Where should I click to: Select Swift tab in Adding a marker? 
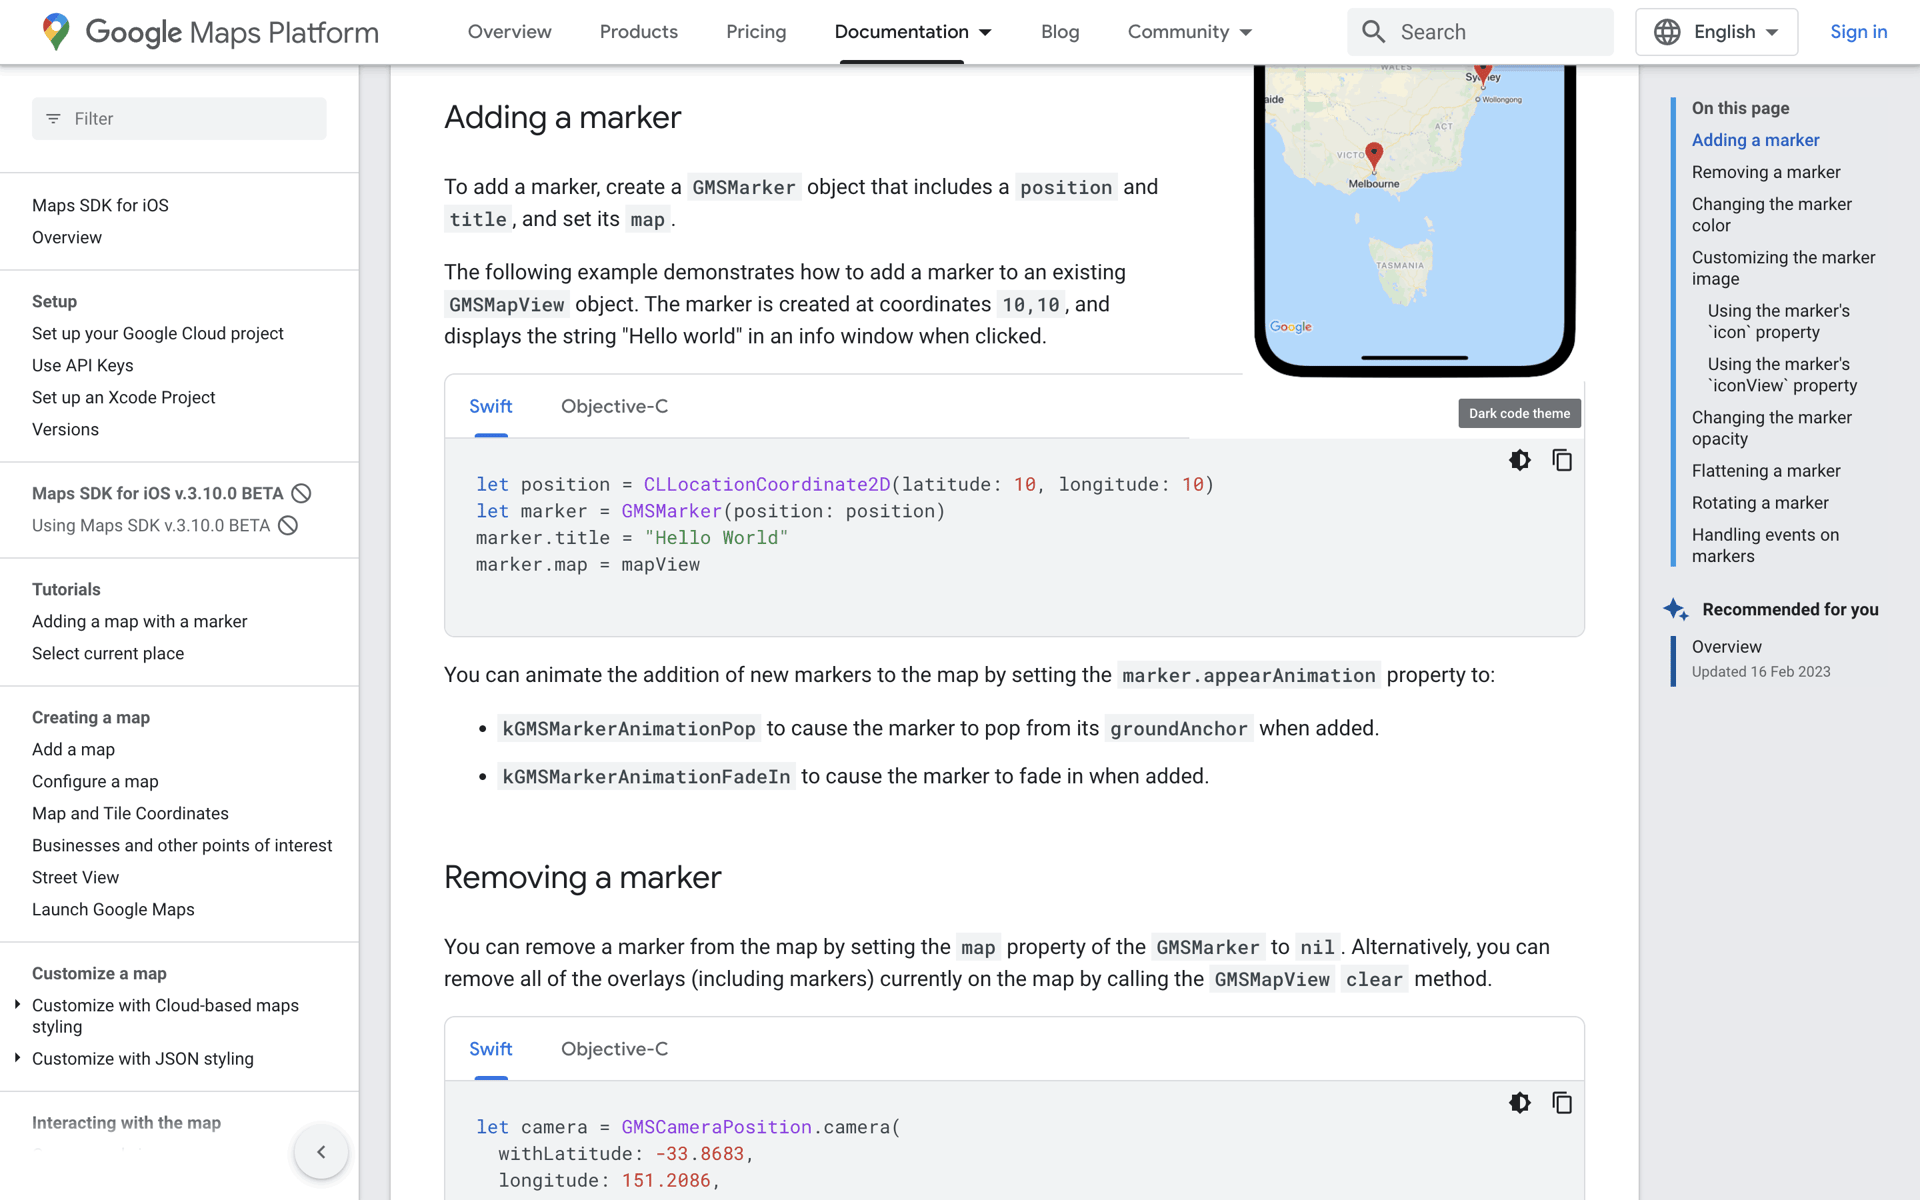pyautogui.click(x=490, y=406)
